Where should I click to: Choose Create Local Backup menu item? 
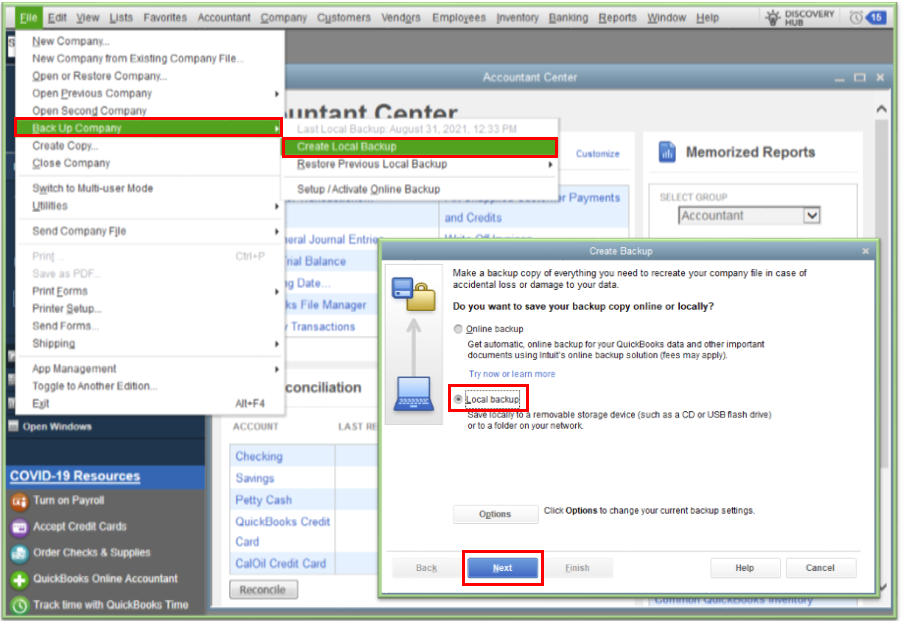(419, 147)
